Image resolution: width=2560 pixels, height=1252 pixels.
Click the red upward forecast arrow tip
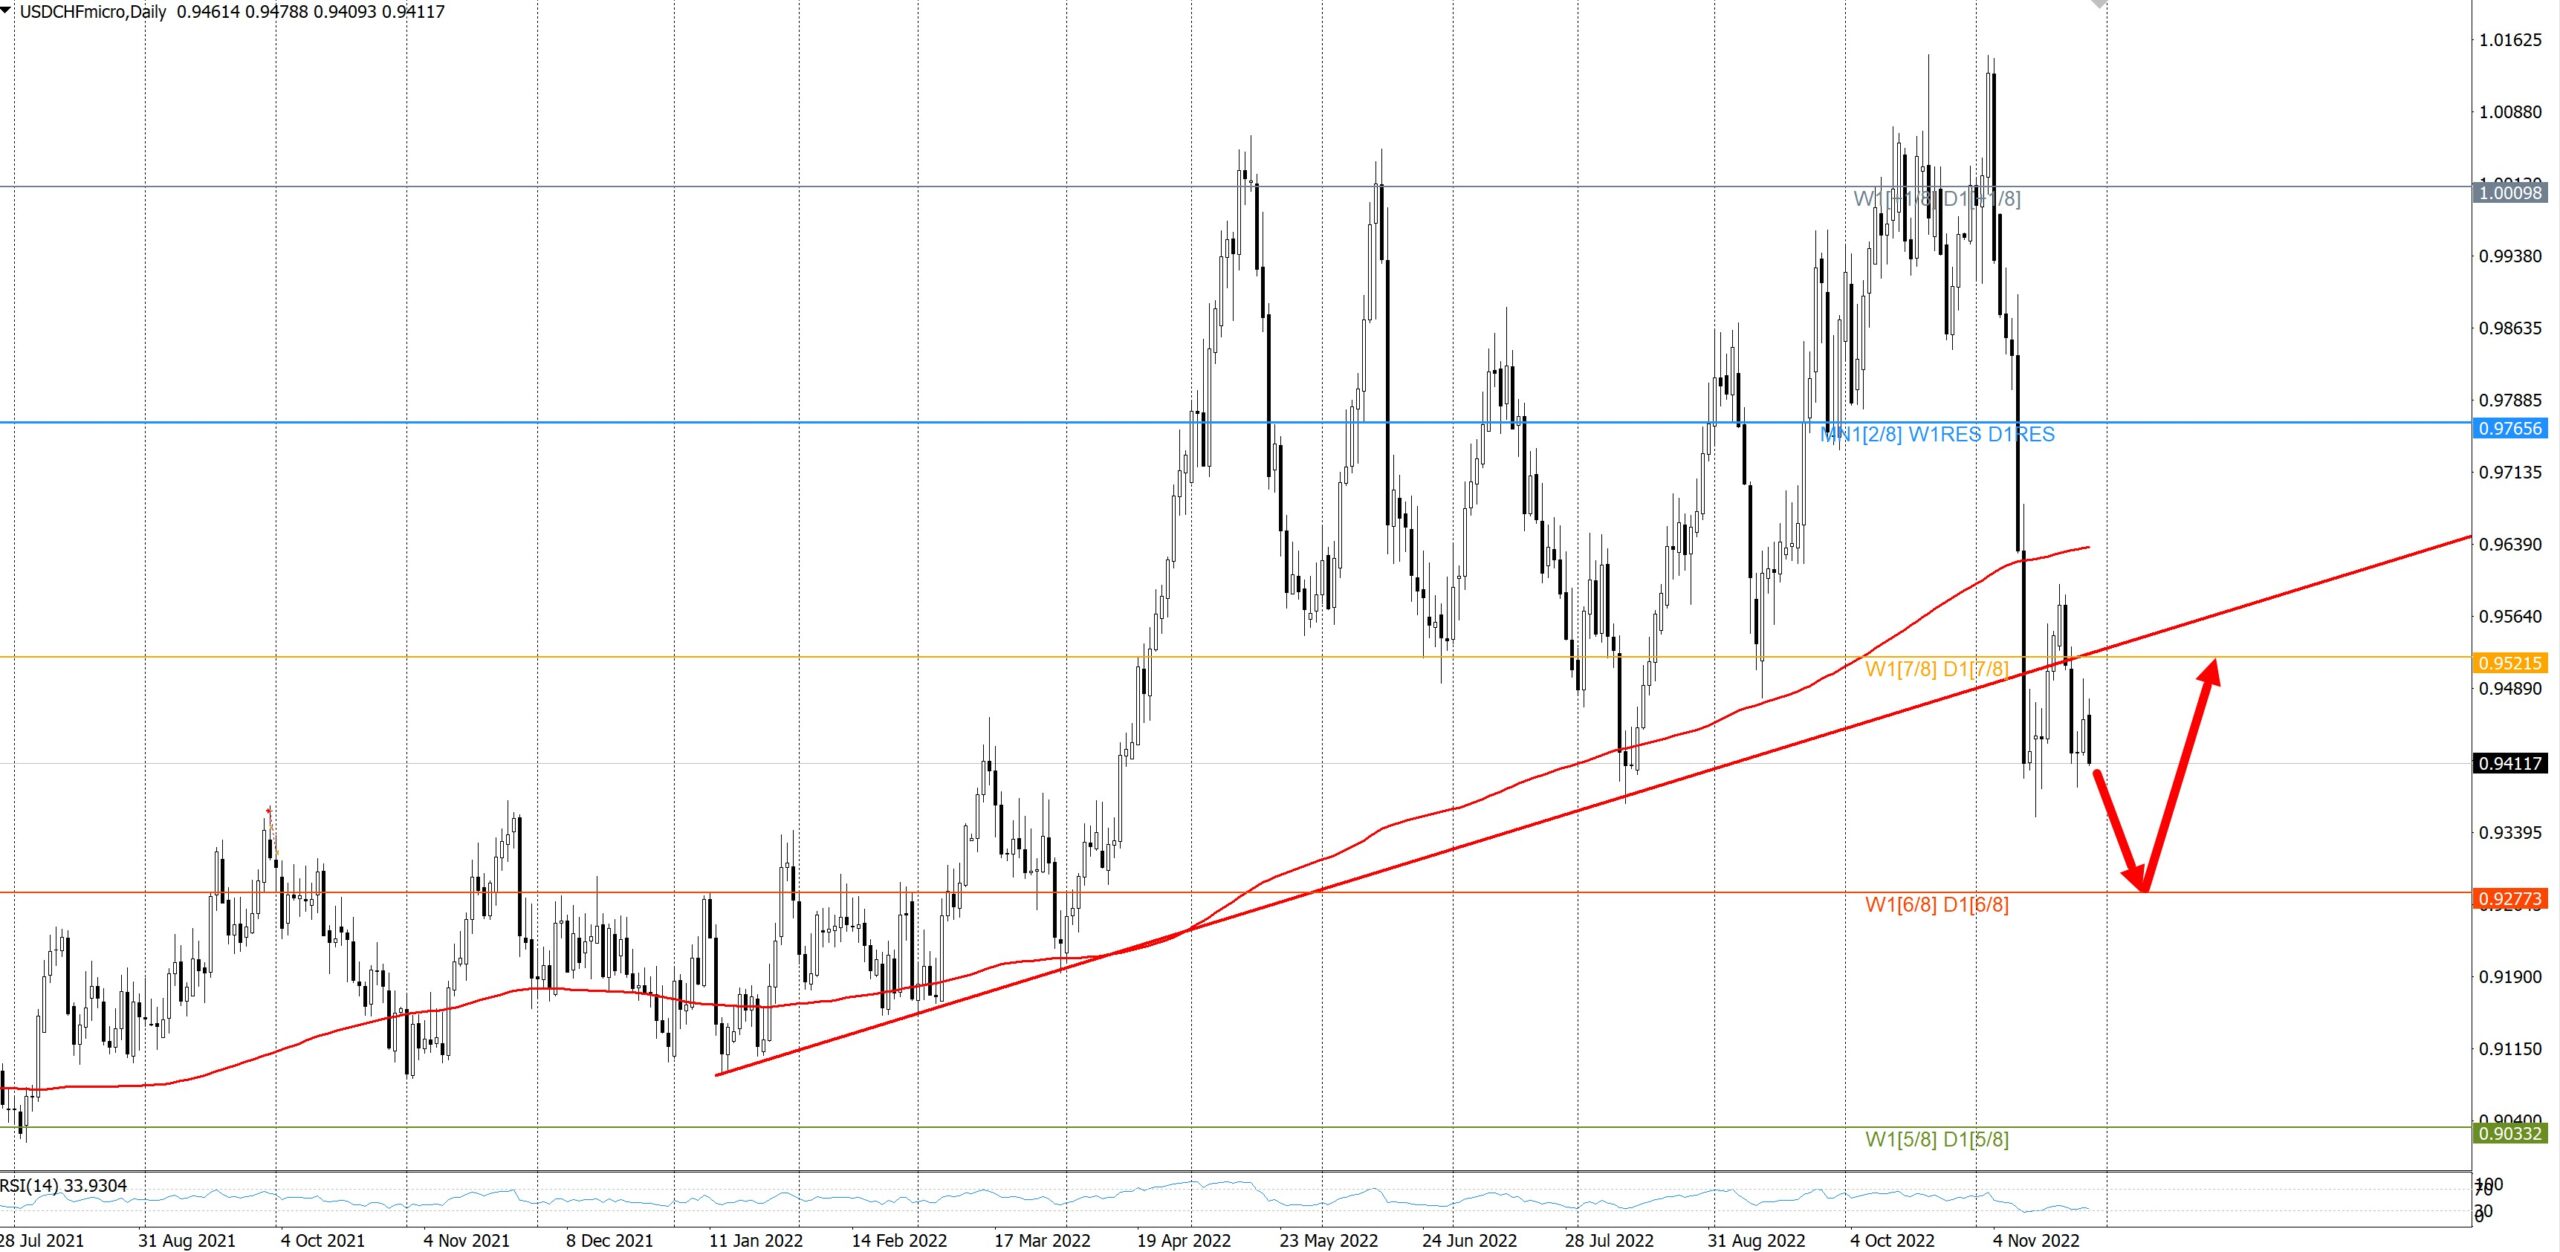(2212, 668)
